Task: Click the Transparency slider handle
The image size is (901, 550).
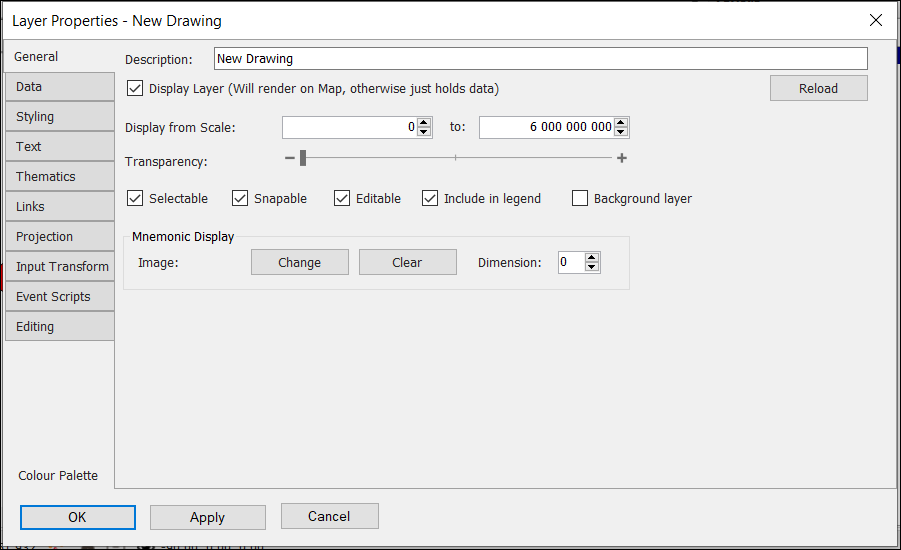Action: click(303, 158)
